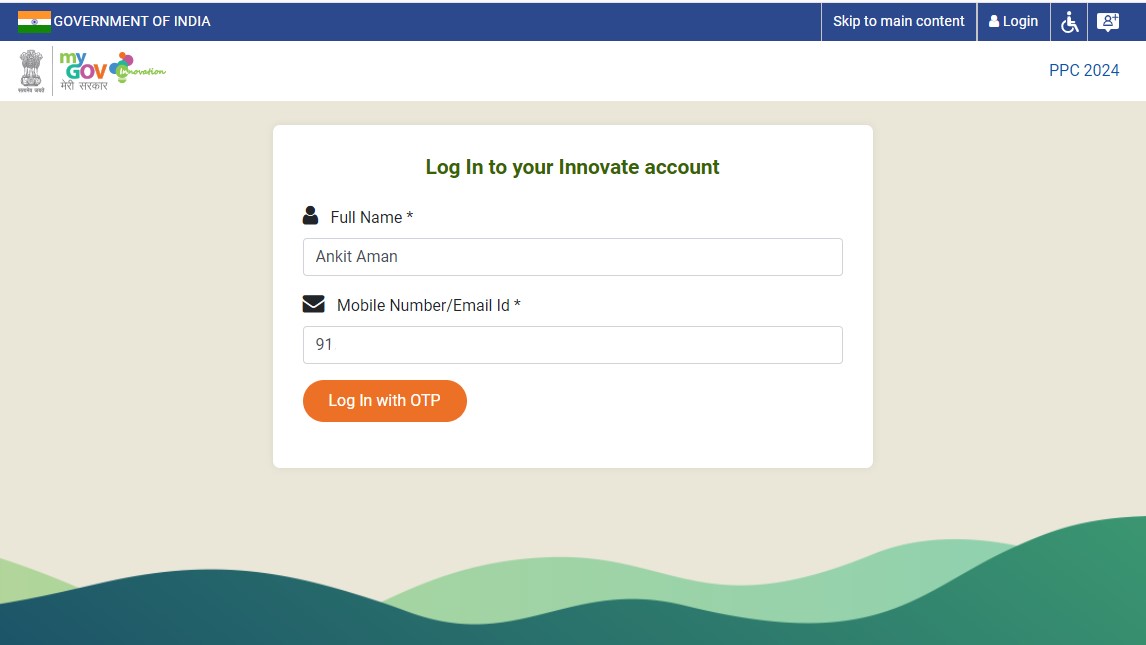Viewport: 1146px width, 645px height.
Task: Click the GOVERNMENT OF INDIA text
Action: click(x=132, y=21)
